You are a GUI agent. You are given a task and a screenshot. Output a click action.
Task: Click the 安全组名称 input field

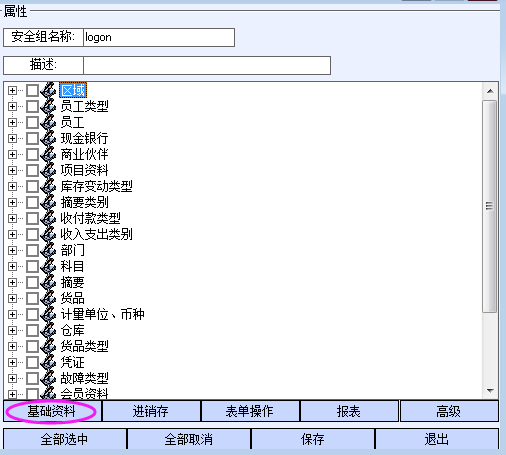click(159, 37)
